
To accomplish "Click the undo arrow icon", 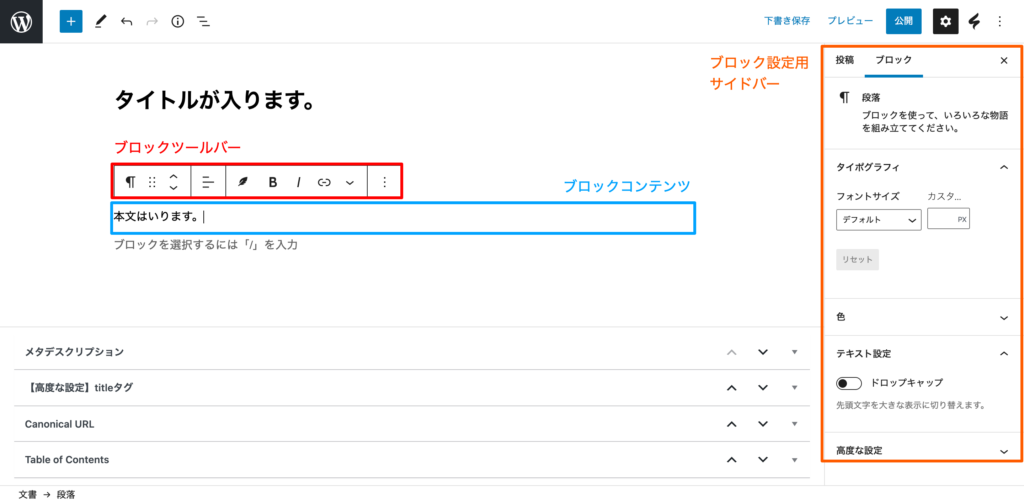I will (126, 21).
